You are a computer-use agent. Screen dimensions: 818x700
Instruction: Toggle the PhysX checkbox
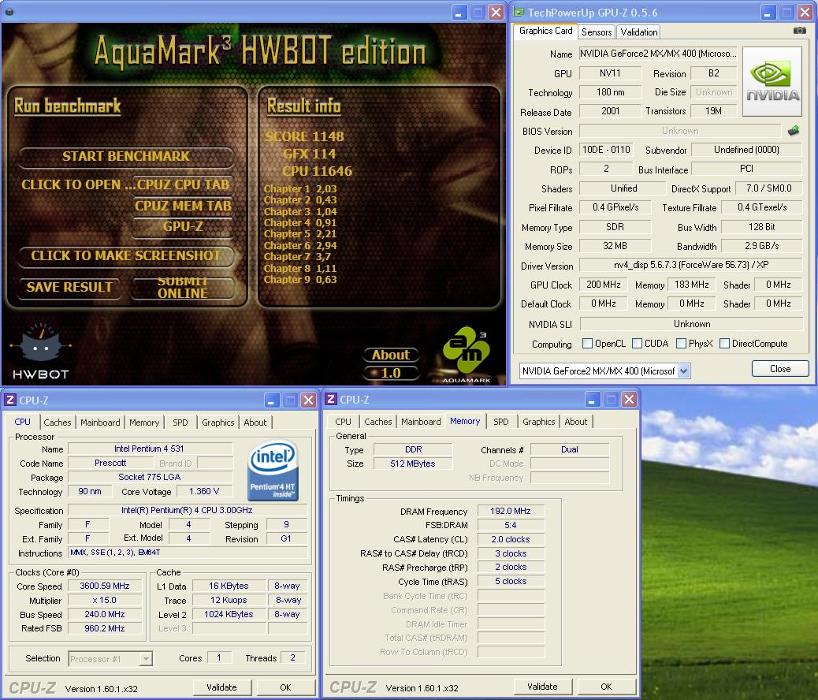(681, 343)
